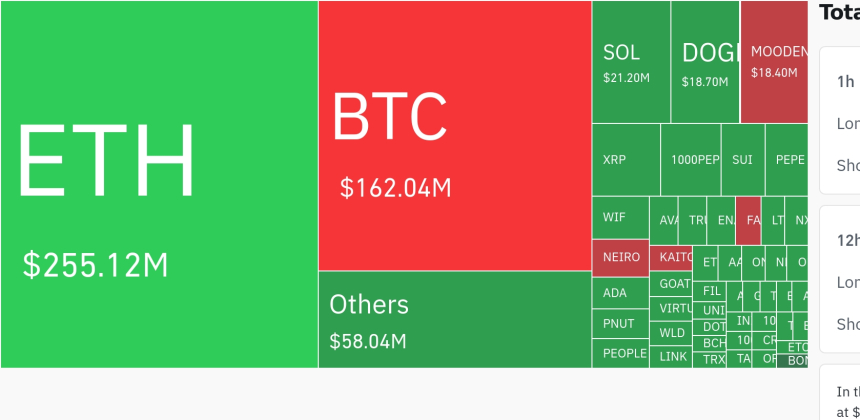Select the DOGE heatmap tile

pyautogui.click(x=705, y=62)
